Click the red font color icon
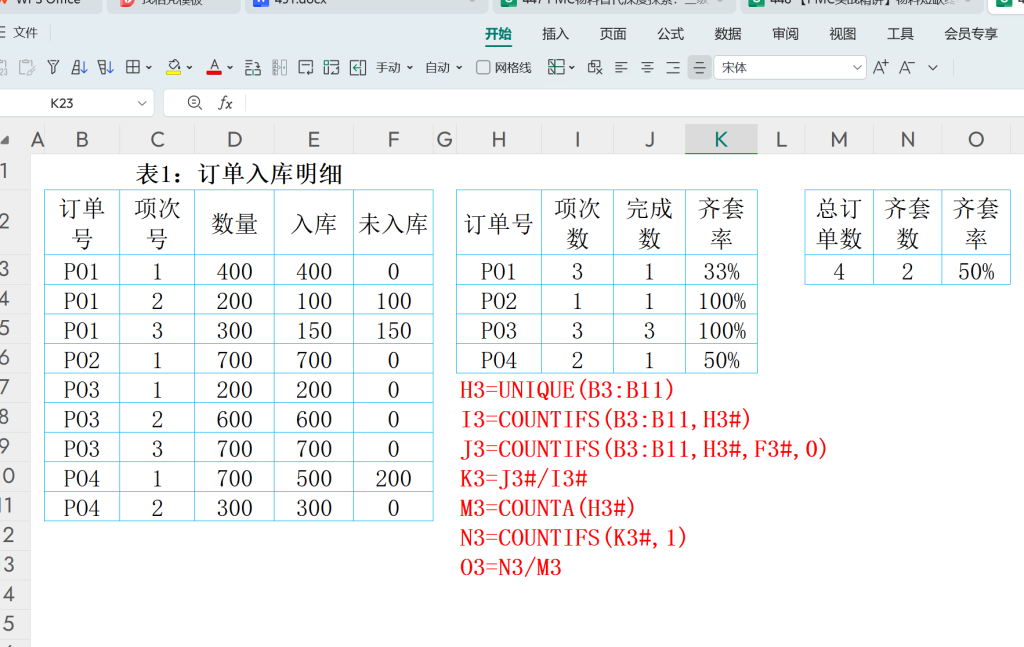 (214, 67)
